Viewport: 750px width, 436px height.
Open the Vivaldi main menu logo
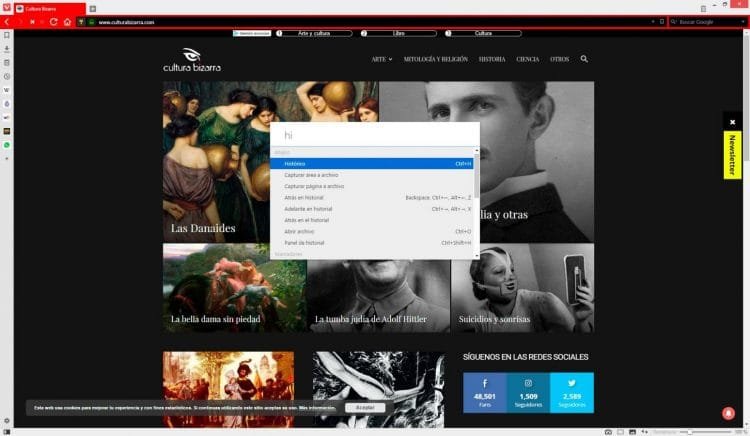pos(7,8)
